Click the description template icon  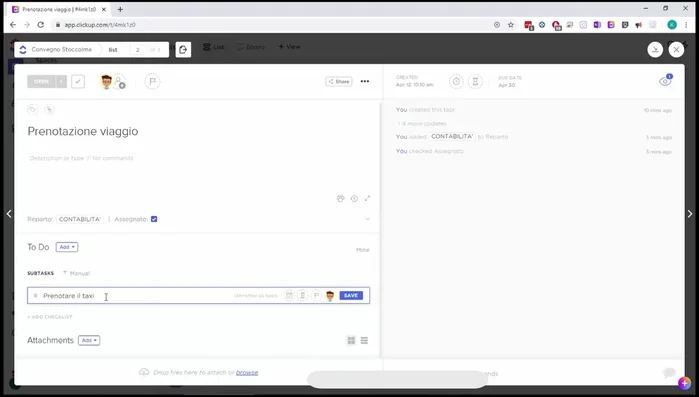(x=341, y=199)
